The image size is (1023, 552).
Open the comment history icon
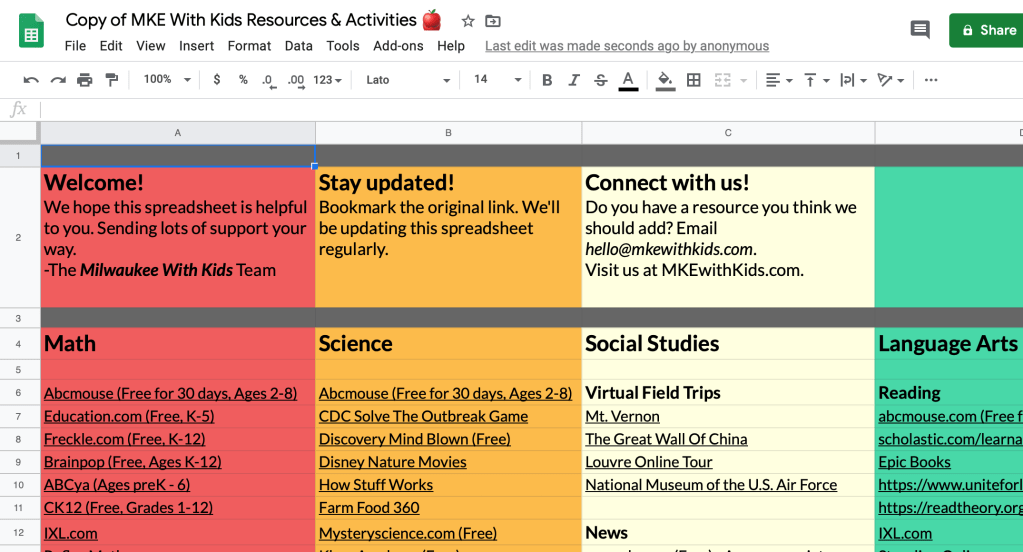click(x=920, y=30)
